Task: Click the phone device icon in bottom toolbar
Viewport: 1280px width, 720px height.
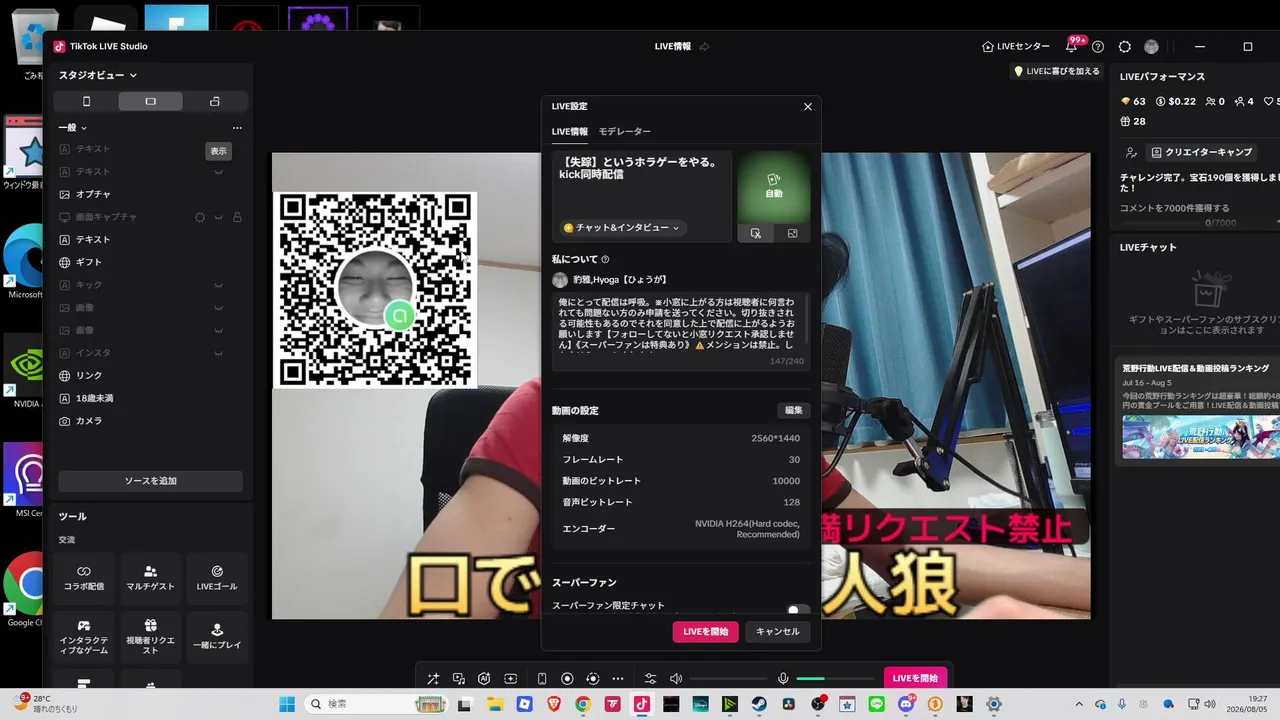Action: [542, 678]
